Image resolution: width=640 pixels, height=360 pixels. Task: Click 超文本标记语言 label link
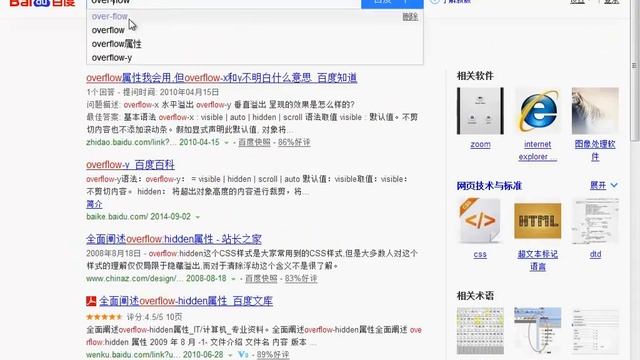coord(538,260)
